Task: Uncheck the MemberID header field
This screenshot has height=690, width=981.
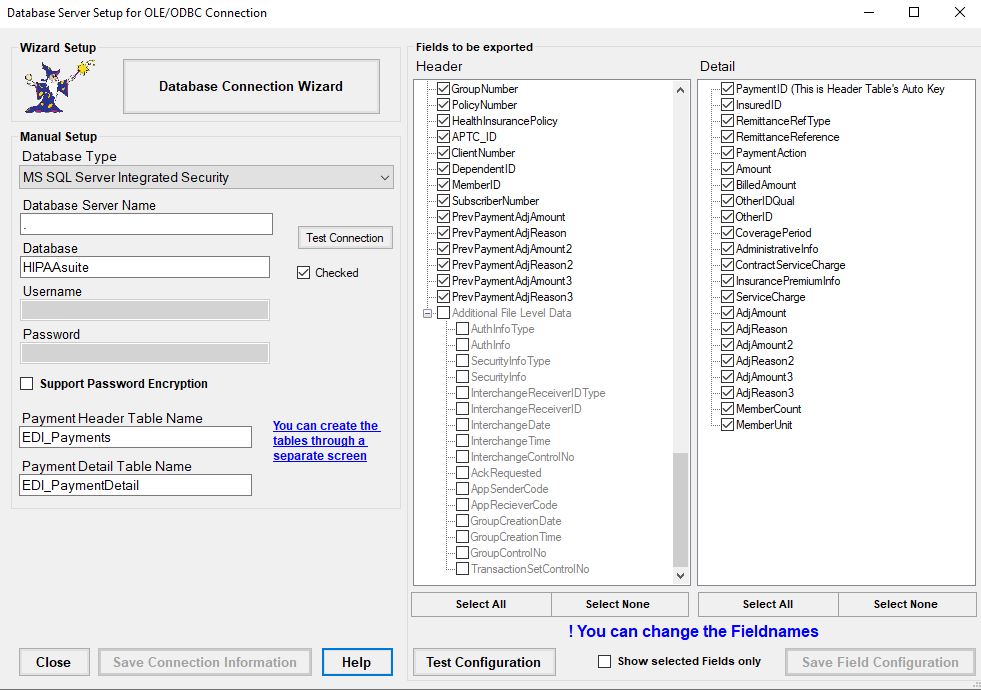Action: pyautogui.click(x=444, y=185)
